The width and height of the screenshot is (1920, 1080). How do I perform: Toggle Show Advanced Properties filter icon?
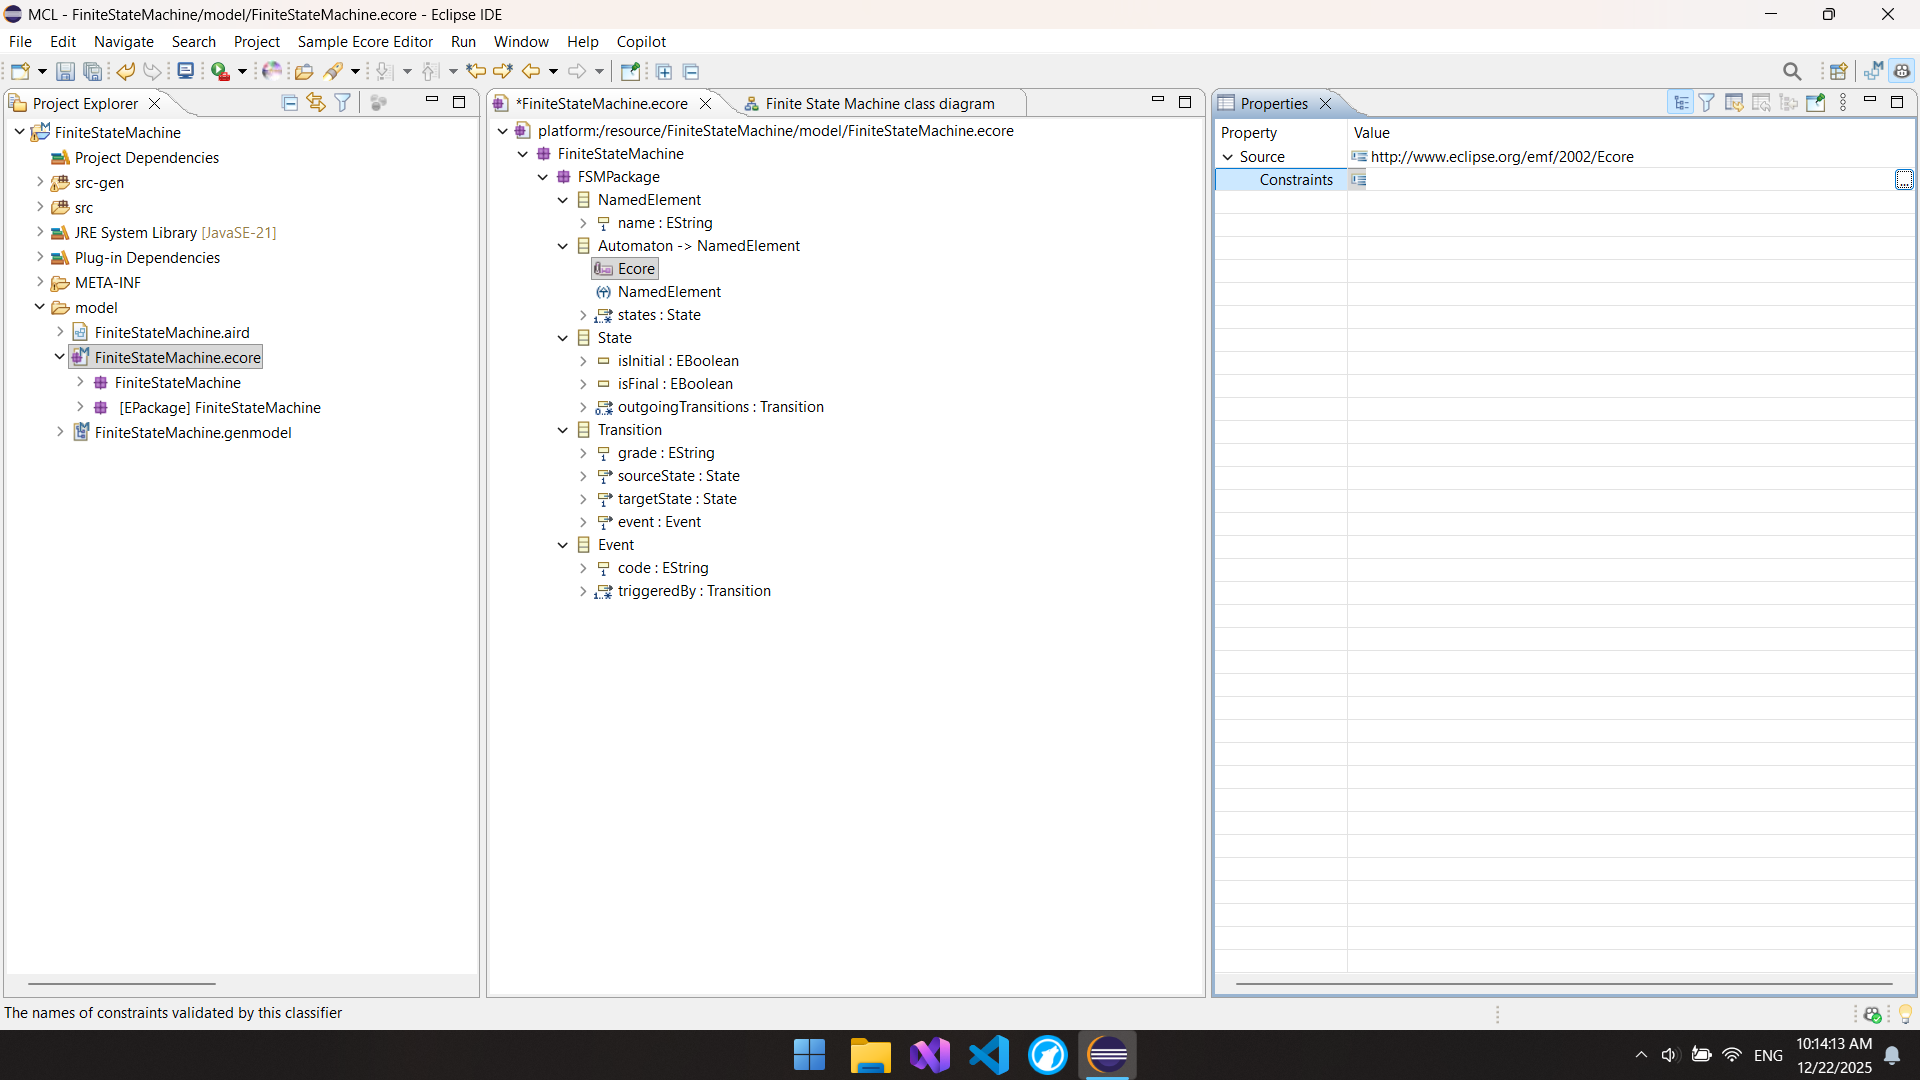pos(1707,102)
